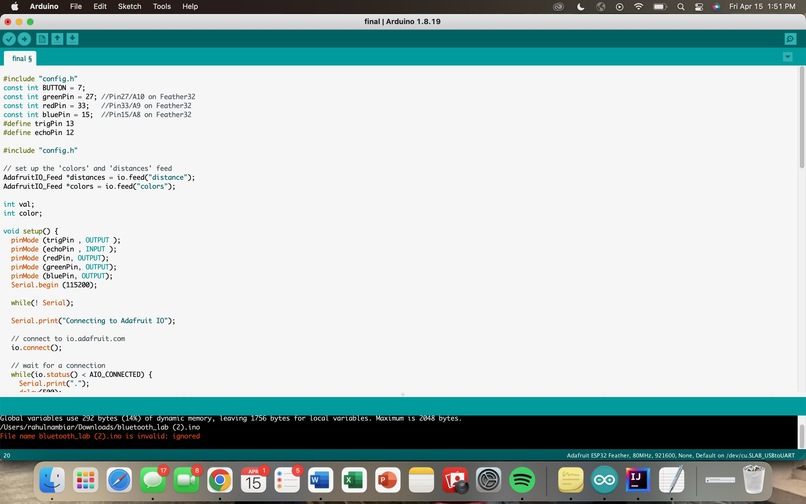This screenshot has height=504, width=806.
Task: Click the '/Users/rahulnambiar/Downloads' console path line
Action: [100, 427]
